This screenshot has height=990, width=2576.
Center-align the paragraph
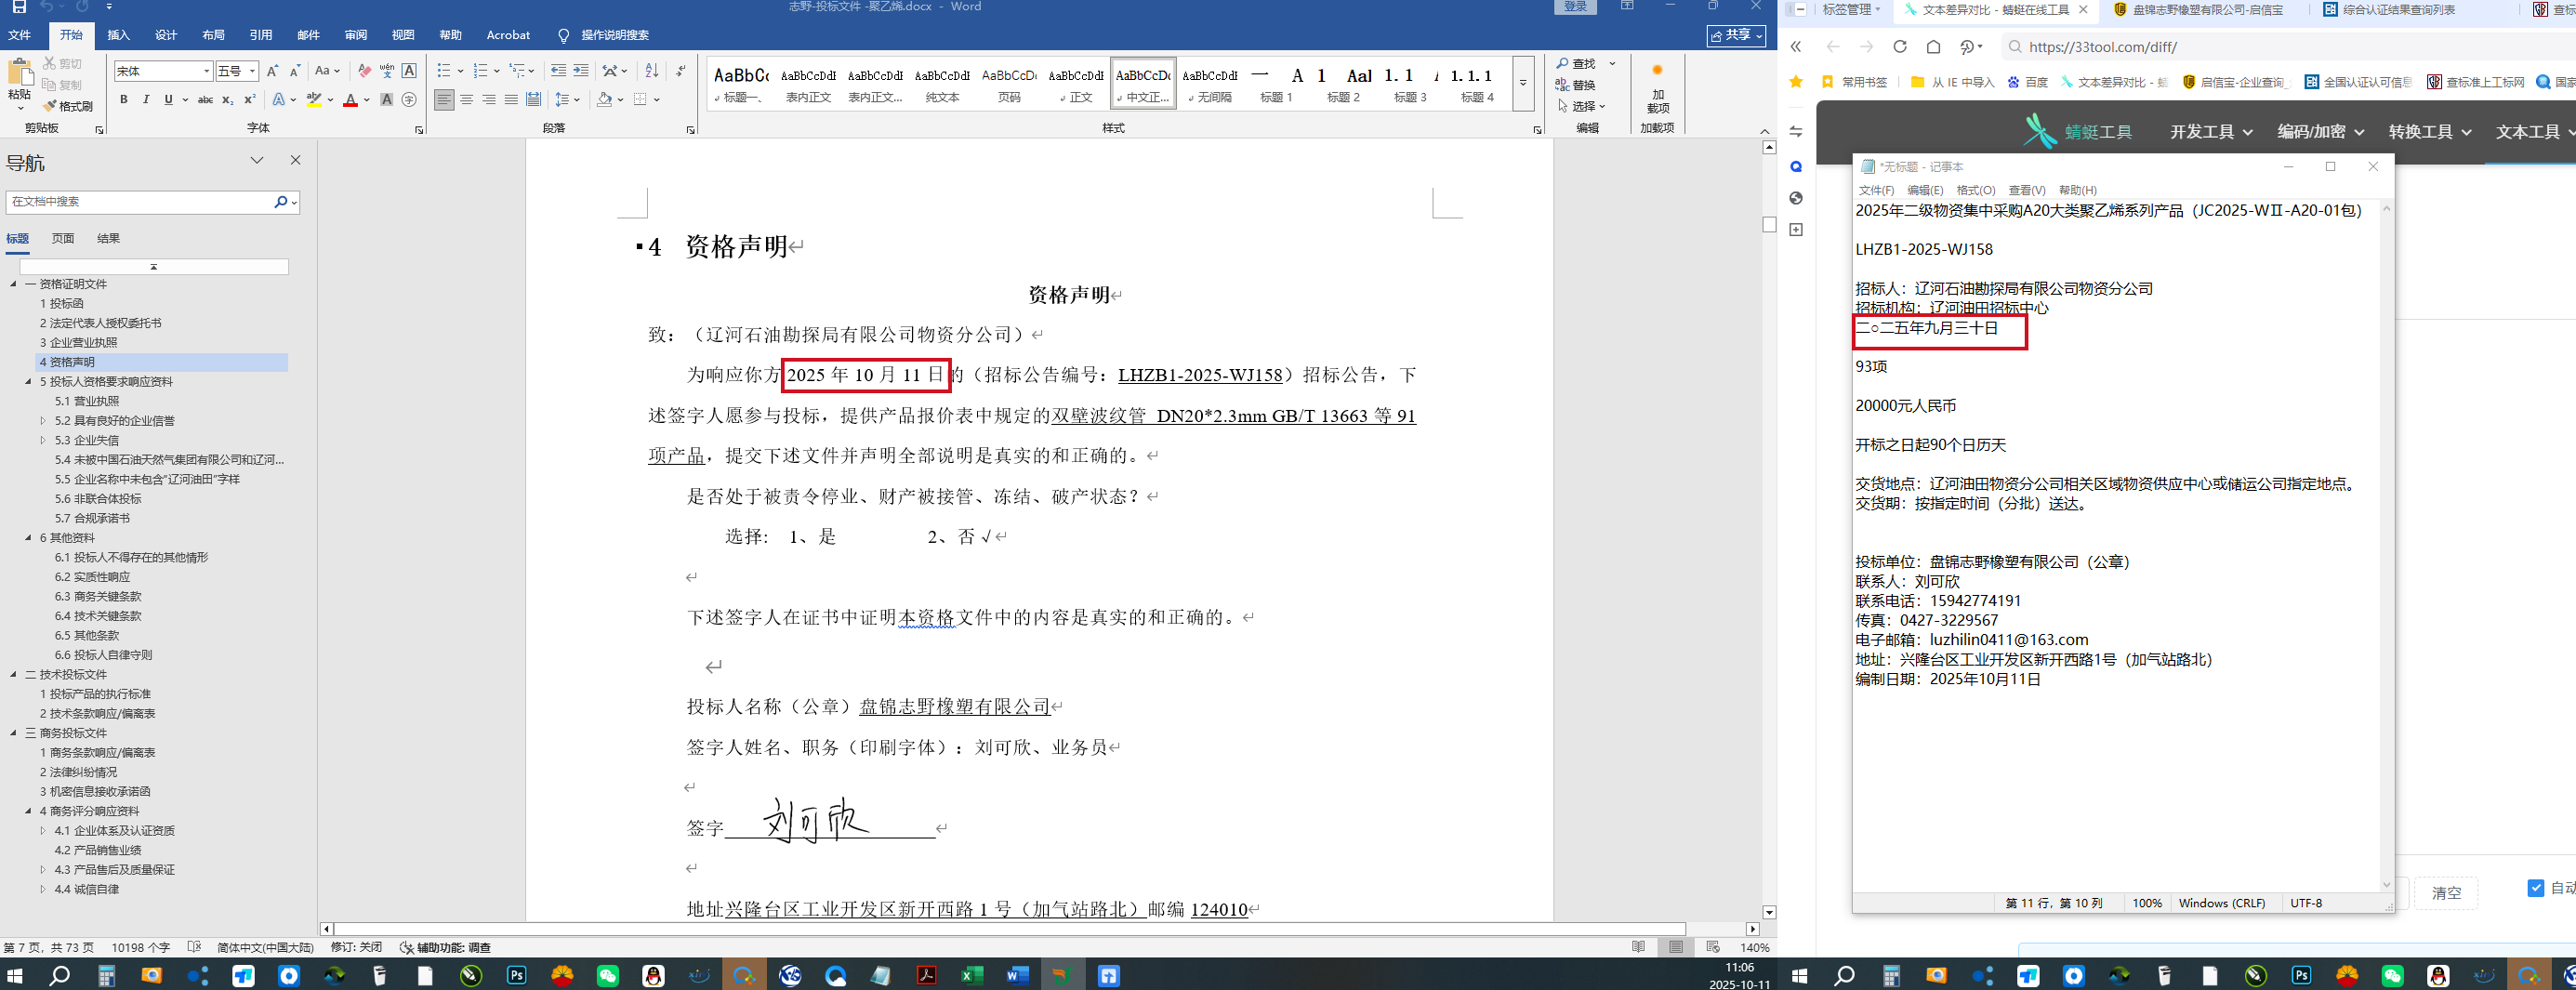[x=467, y=100]
